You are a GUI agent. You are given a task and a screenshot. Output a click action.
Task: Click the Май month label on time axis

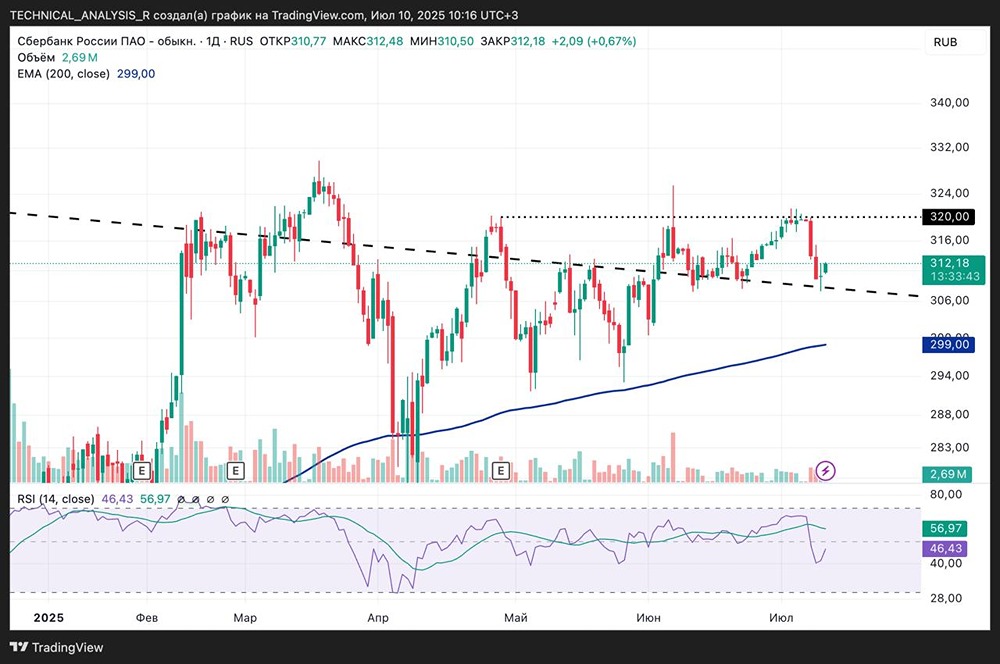point(516,617)
